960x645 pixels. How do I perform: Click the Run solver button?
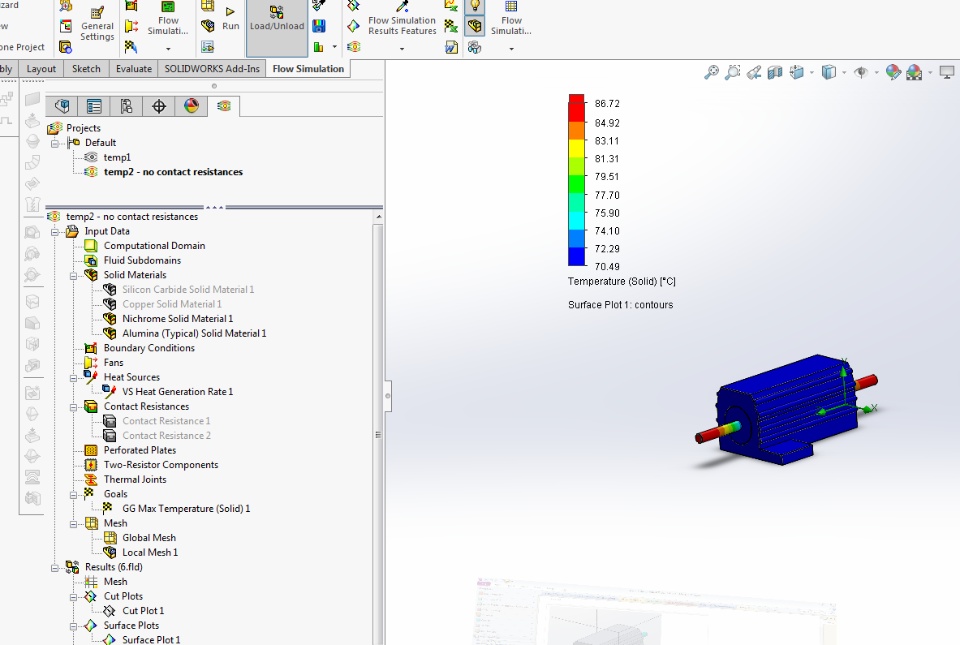click(230, 19)
